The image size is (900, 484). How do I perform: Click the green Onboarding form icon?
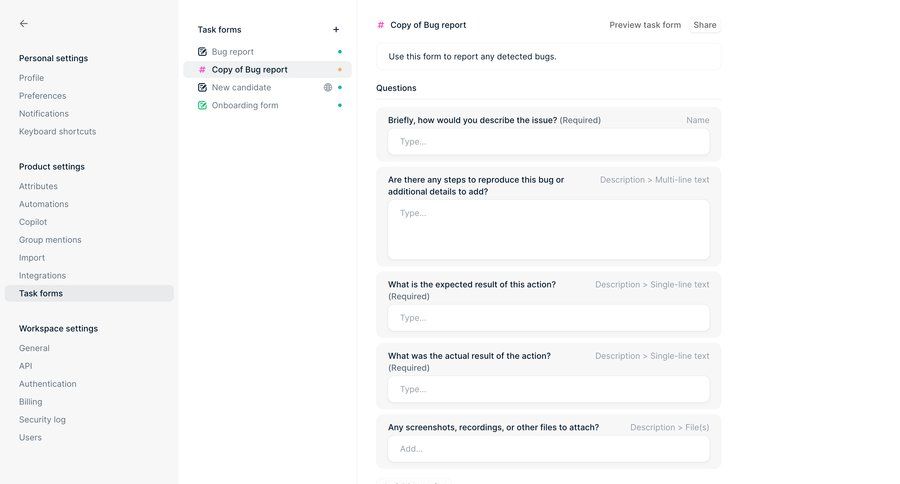pos(202,105)
